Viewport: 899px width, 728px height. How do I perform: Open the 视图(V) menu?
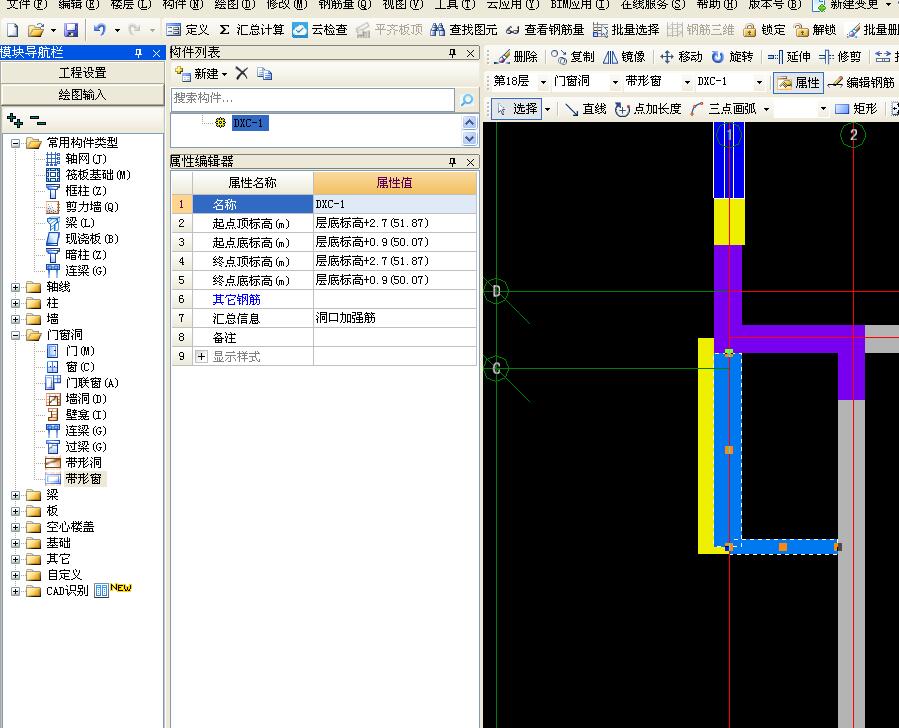(x=402, y=5)
